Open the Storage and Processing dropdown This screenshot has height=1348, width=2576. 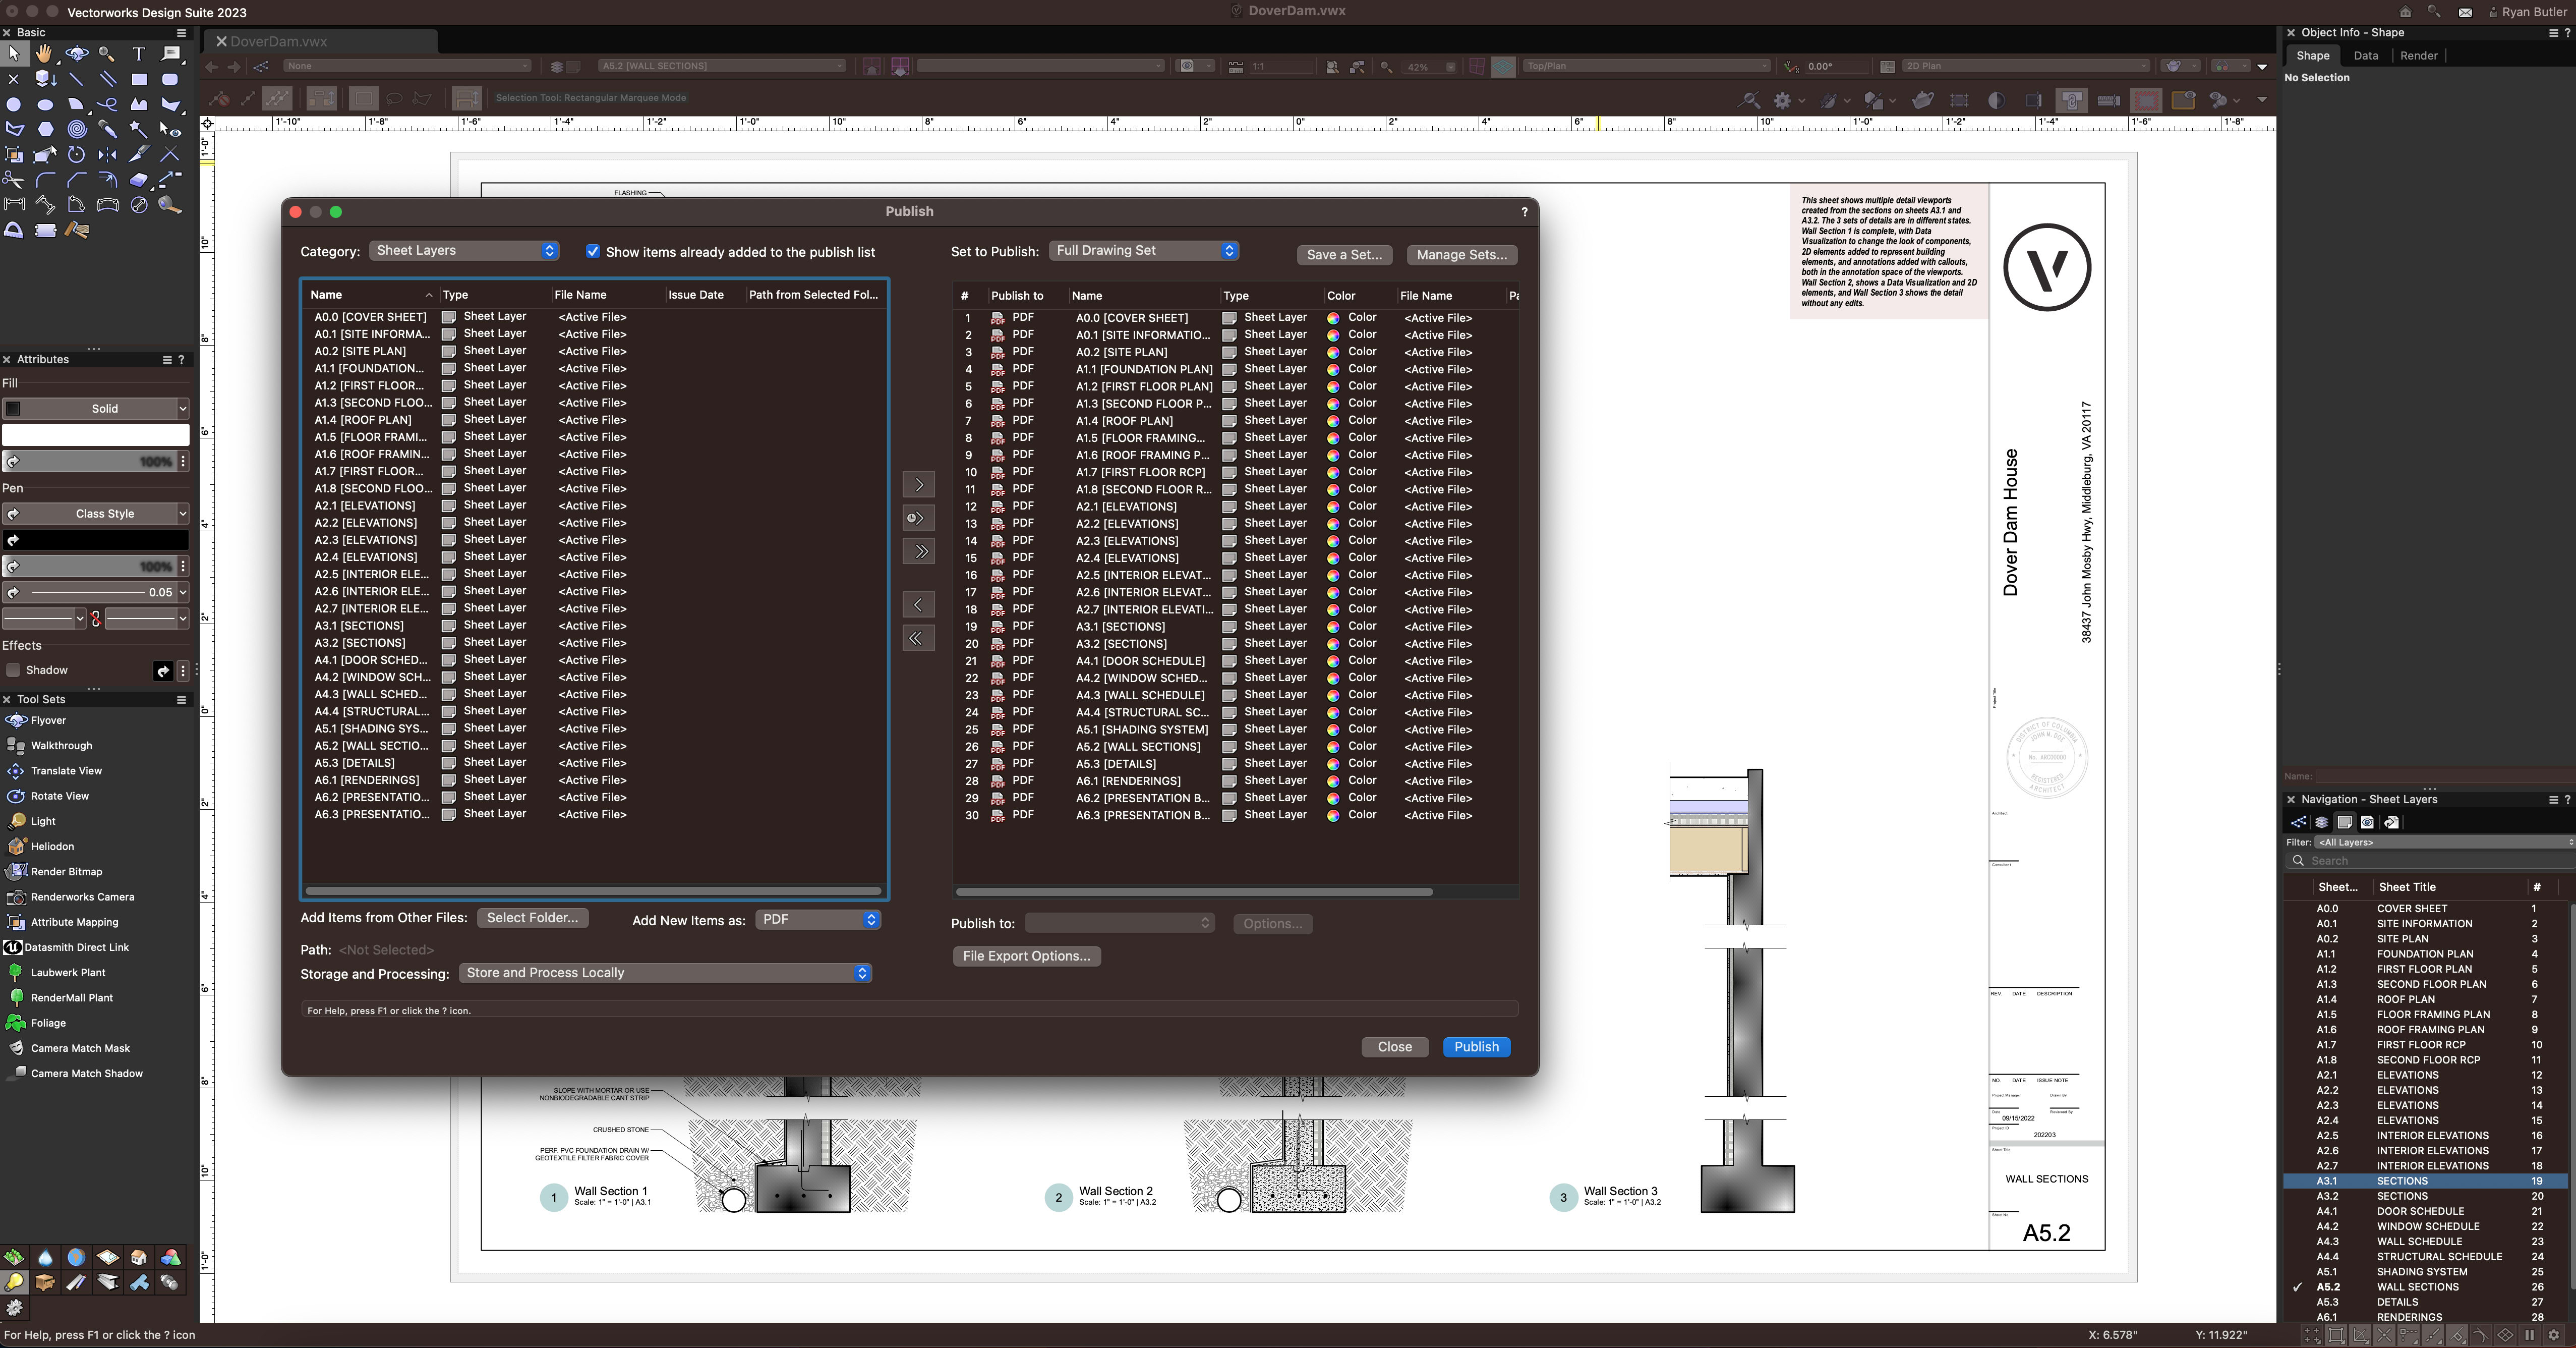click(x=665, y=973)
